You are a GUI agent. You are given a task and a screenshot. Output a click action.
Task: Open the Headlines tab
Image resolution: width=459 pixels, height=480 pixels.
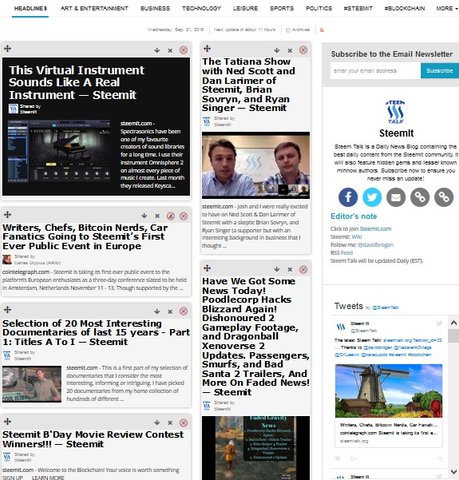click(30, 8)
